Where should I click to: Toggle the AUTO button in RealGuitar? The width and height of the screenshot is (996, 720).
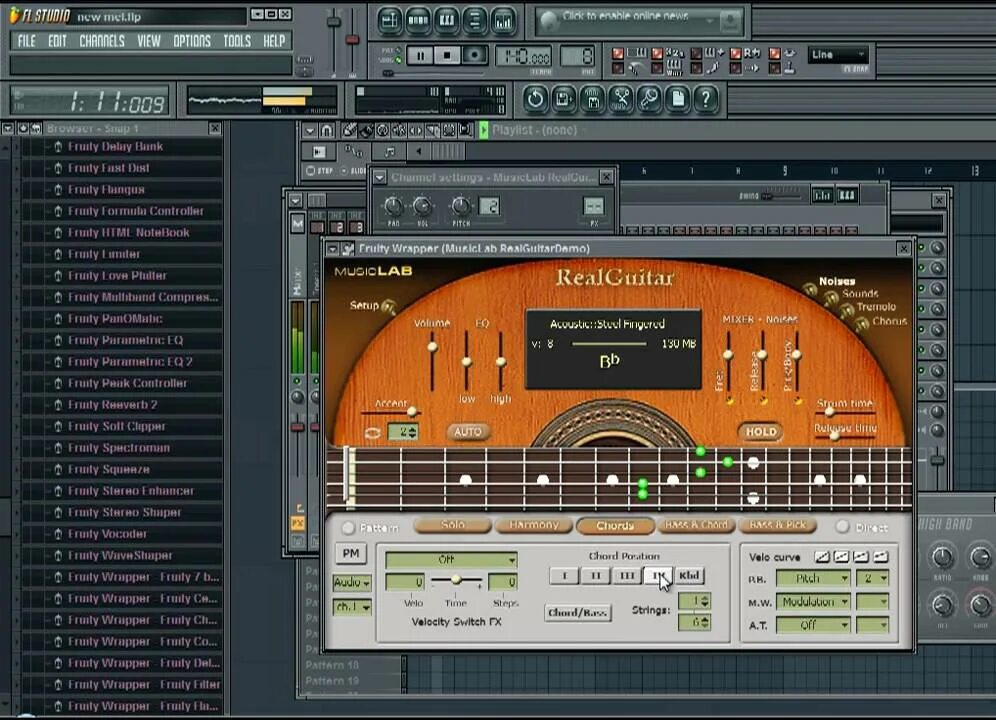click(468, 431)
